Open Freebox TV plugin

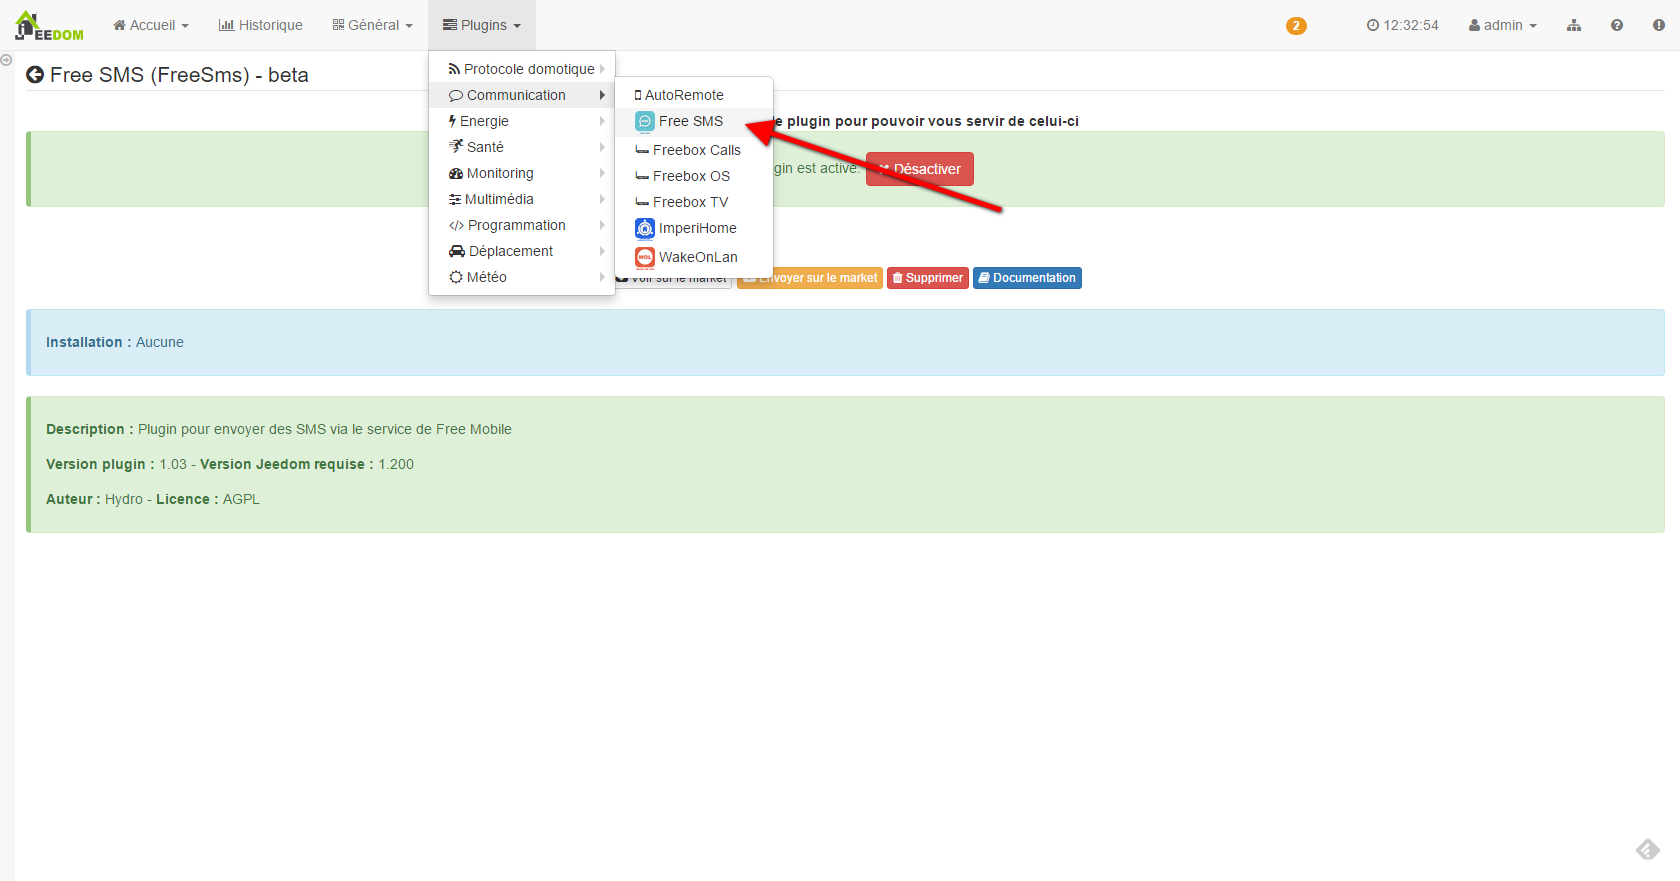694,202
